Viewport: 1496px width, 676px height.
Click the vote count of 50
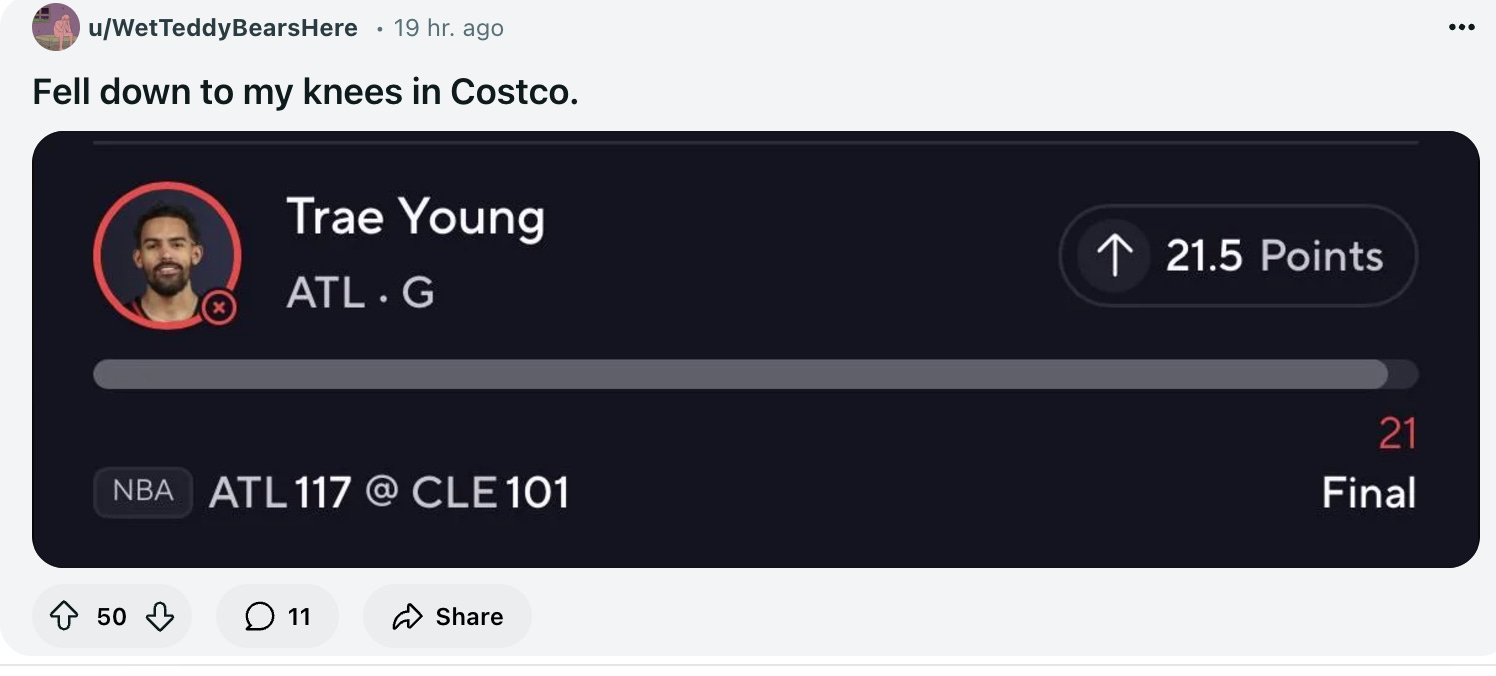pos(112,617)
